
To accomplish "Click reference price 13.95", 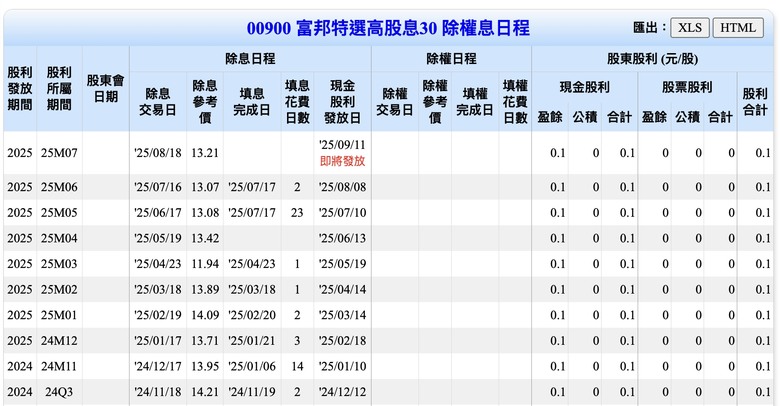I will [205, 366].
